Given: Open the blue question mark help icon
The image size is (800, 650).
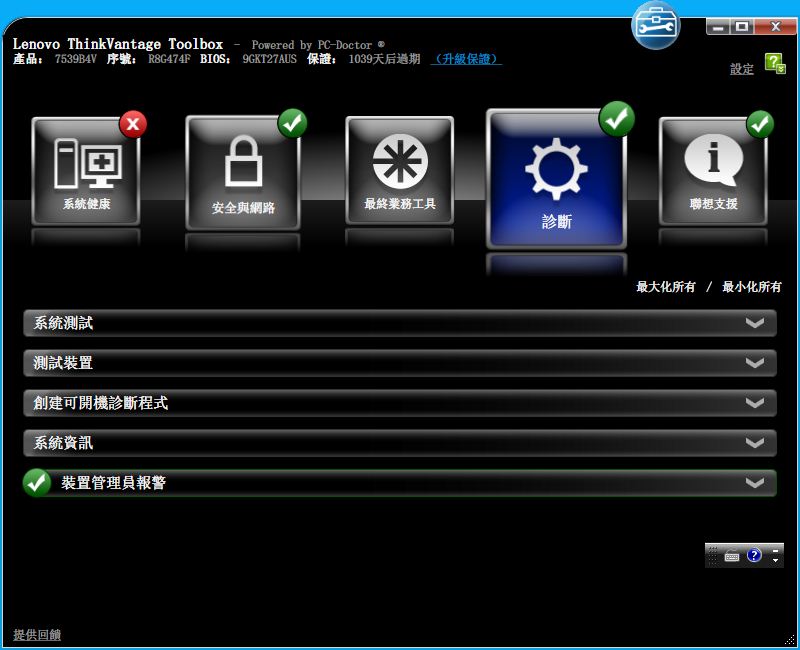Looking at the screenshot, I should pos(754,555).
